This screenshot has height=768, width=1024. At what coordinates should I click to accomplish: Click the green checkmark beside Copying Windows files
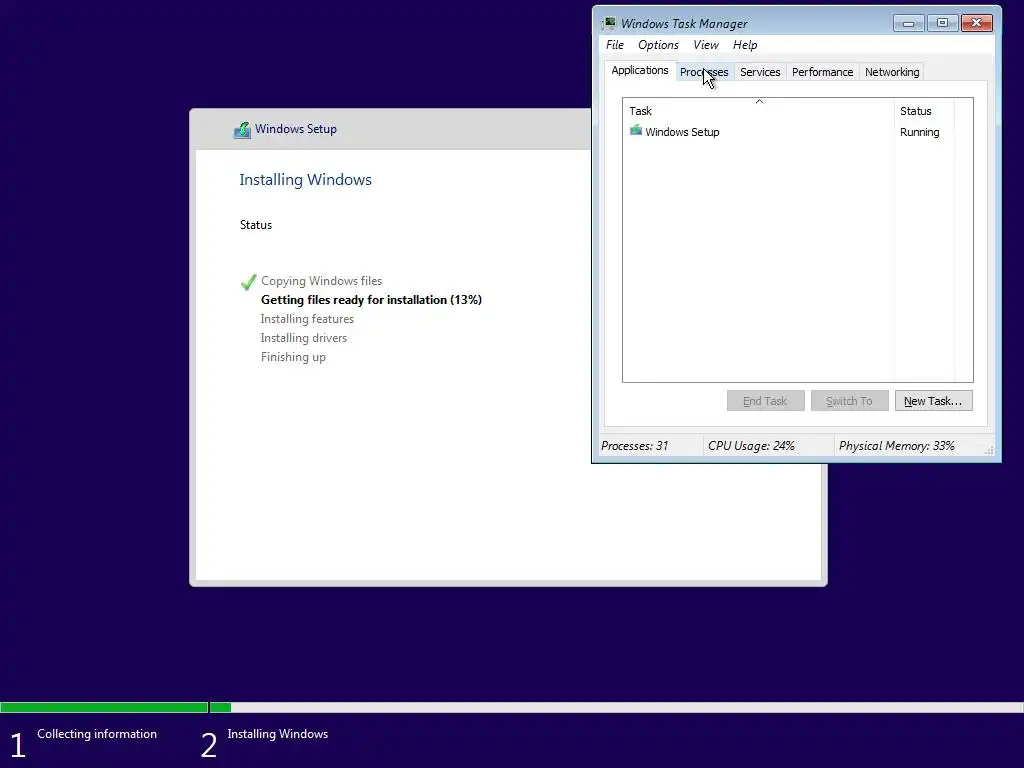pos(248,282)
